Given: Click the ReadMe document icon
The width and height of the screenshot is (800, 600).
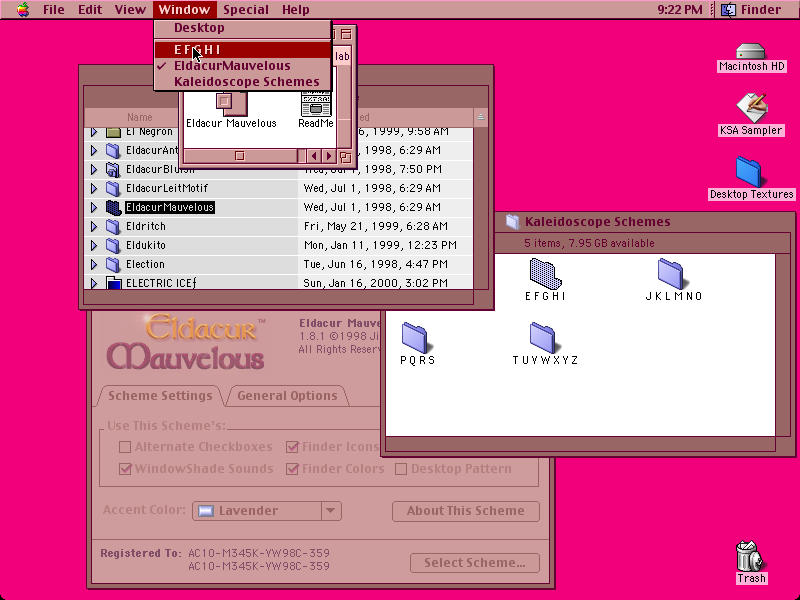Looking at the screenshot, I should pos(316,104).
